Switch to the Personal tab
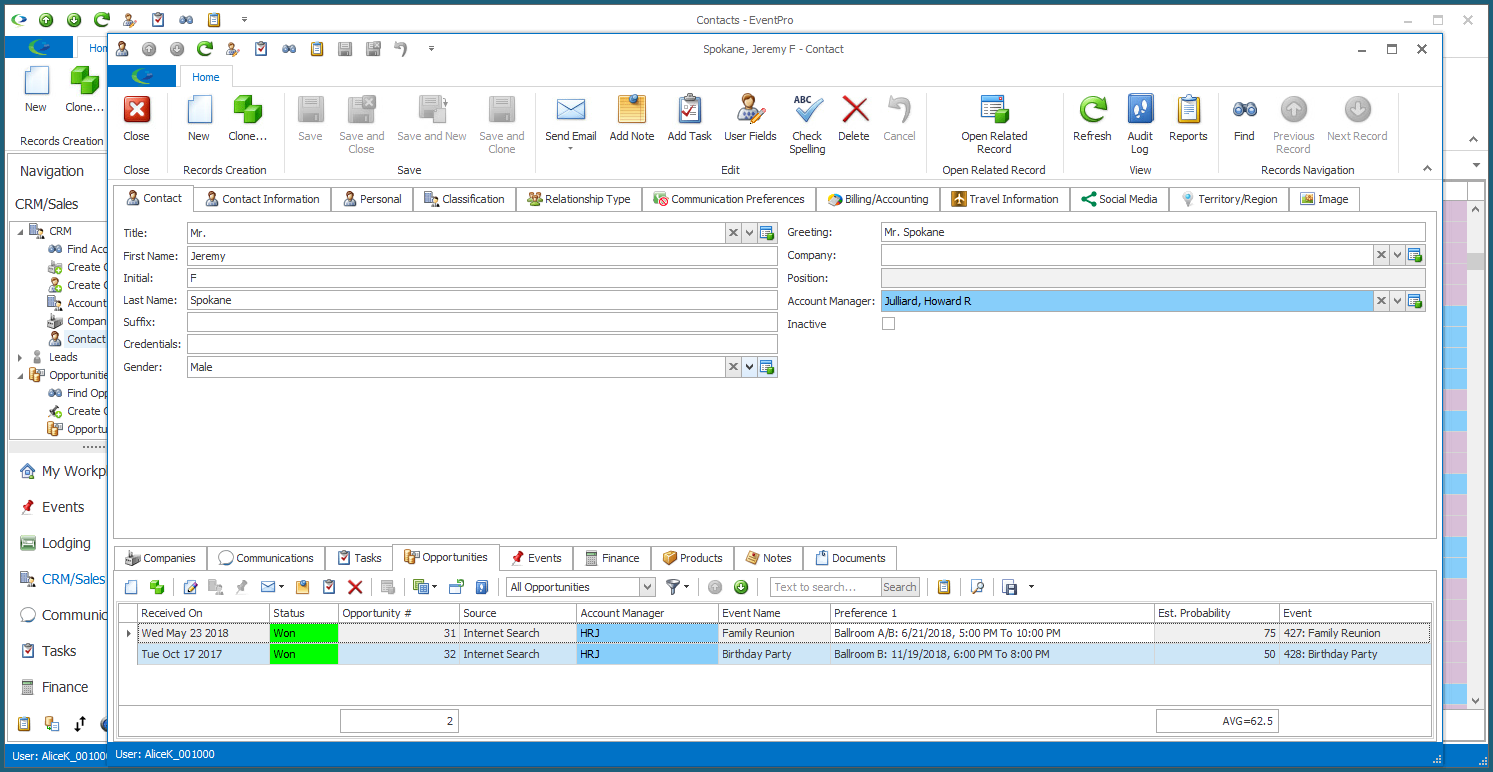1493x772 pixels. tap(372, 199)
